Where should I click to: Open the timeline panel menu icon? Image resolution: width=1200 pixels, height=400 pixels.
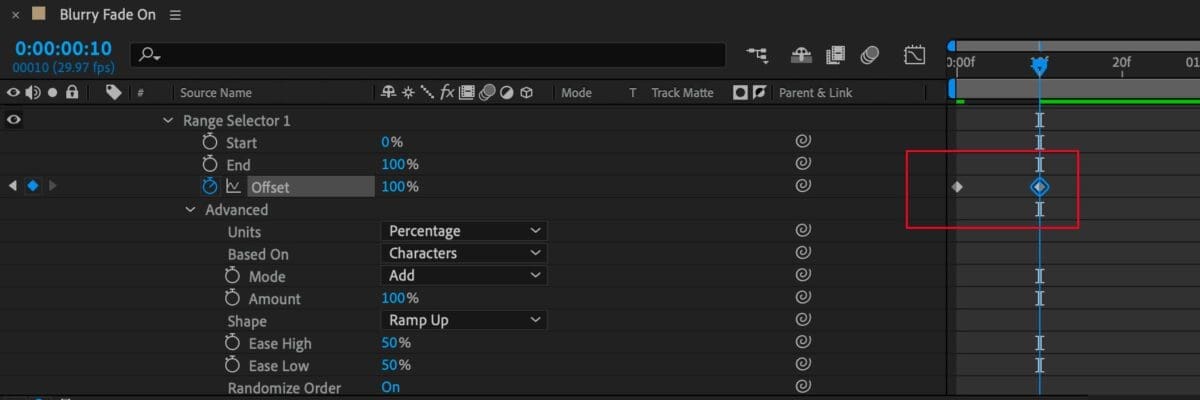[176, 15]
